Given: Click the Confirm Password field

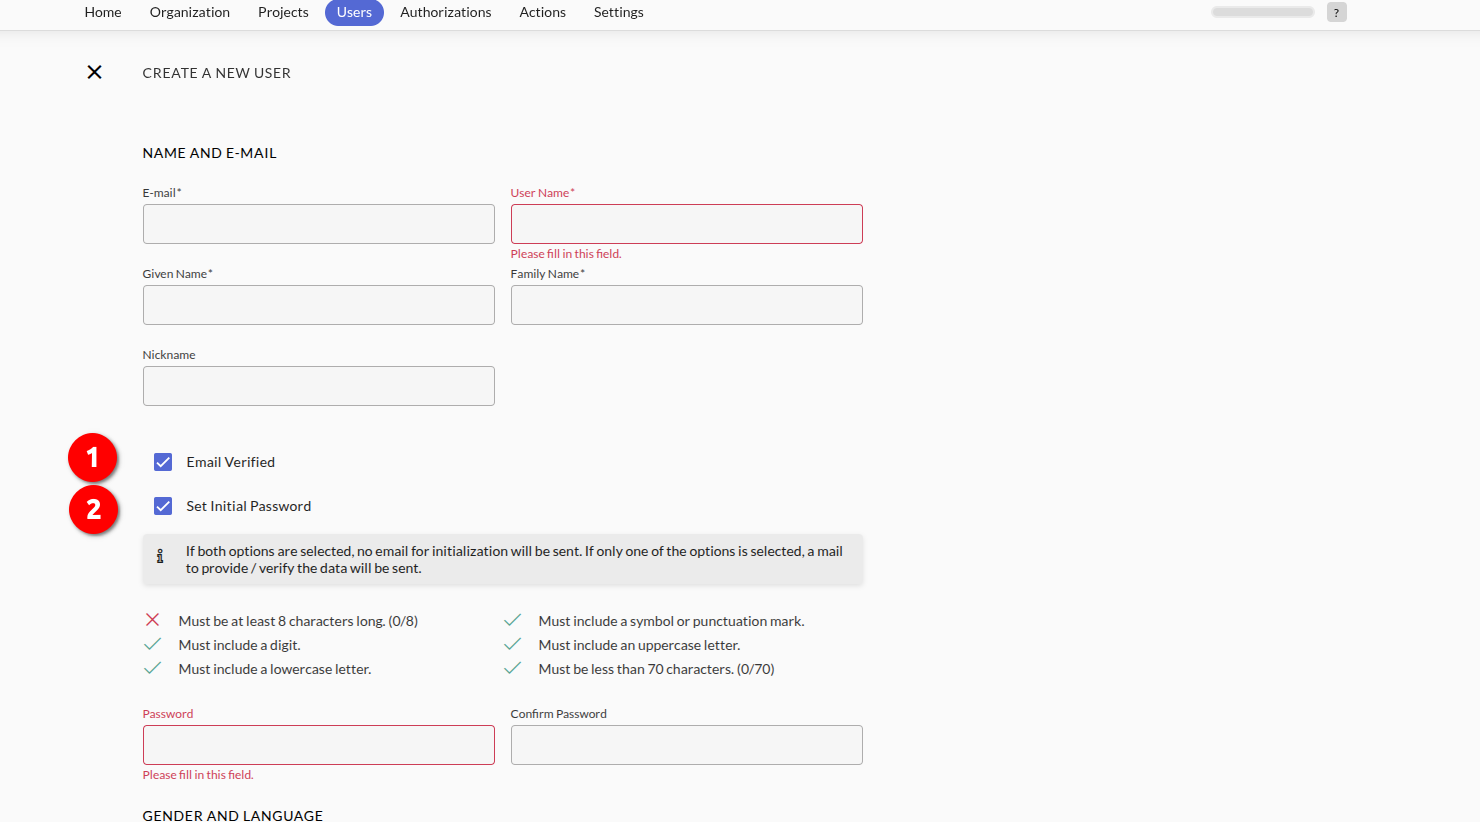Looking at the screenshot, I should pos(687,745).
